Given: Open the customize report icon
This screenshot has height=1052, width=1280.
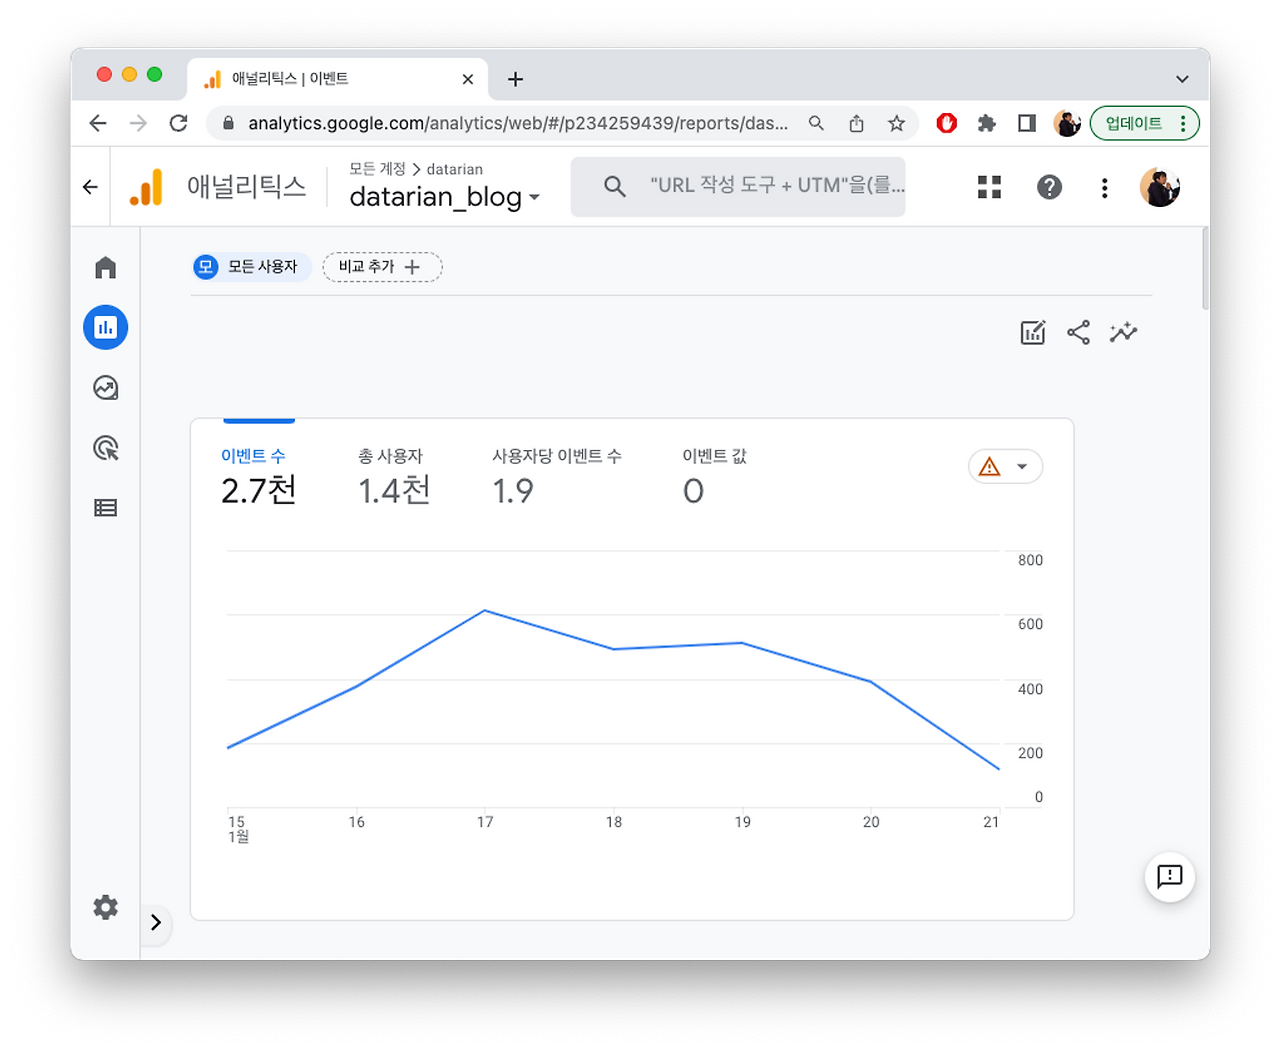Looking at the screenshot, I should tap(1033, 333).
